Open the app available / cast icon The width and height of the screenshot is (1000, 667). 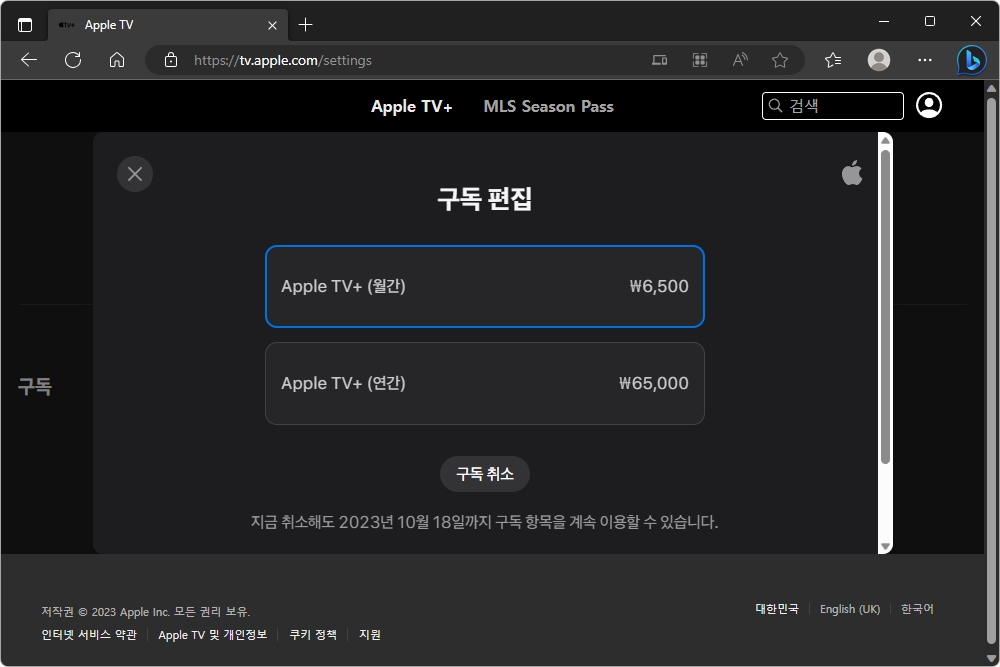[659, 60]
